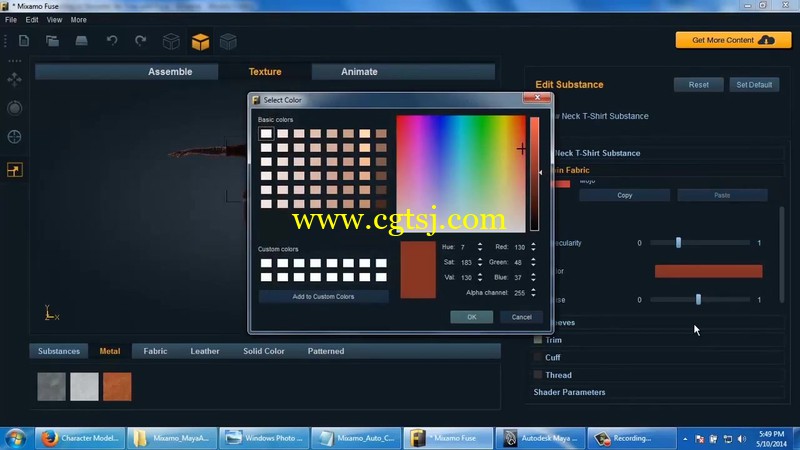Image resolution: width=800 pixels, height=450 pixels.
Task: Switch to Autodesk Maya in taskbar
Action: click(x=540, y=438)
